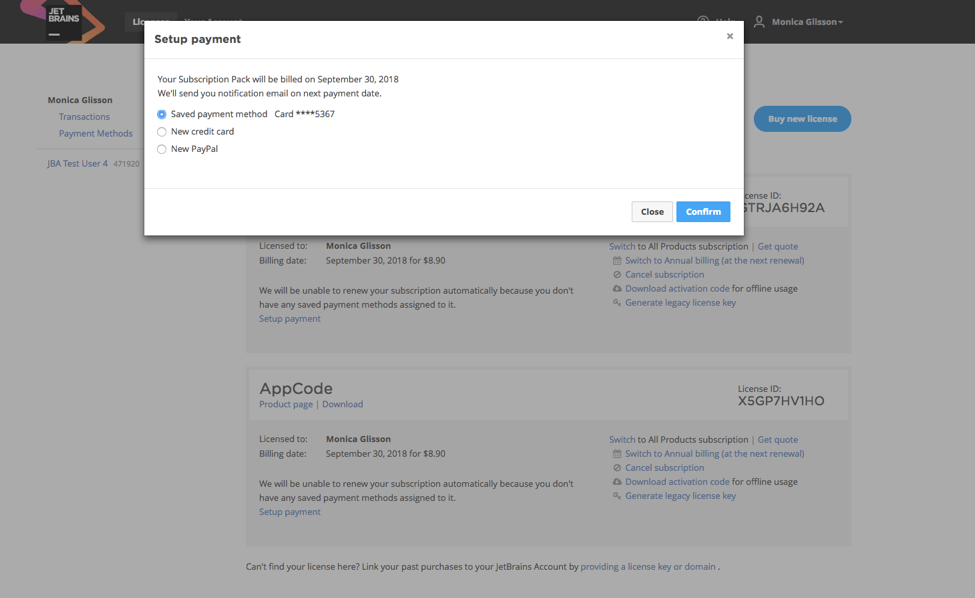Open Payment Methods in the sidebar

95,134
